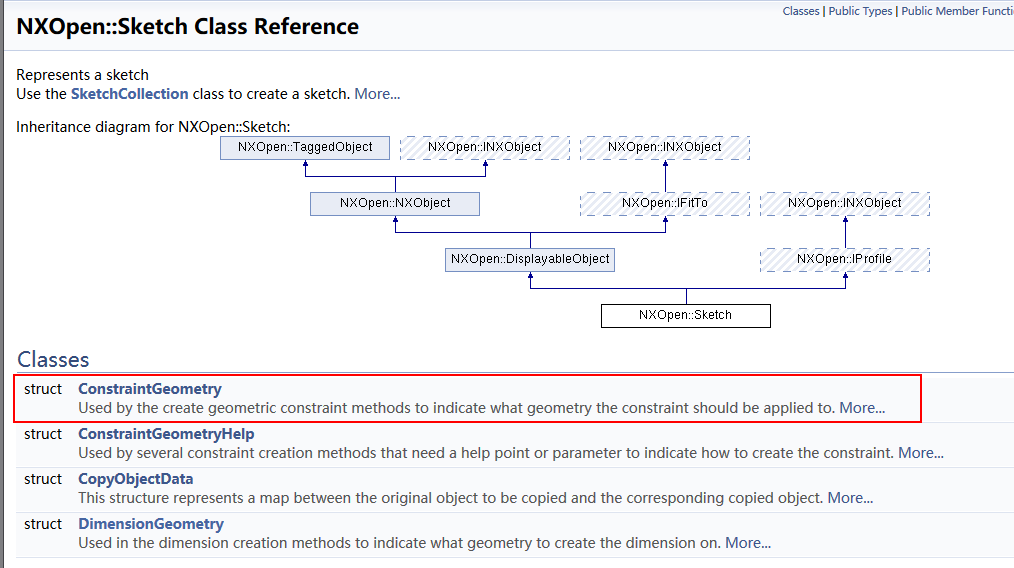This screenshot has height=568, width=1014.
Task: Open NXOpen::DisplayableObject diagram node
Action: pyautogui.click(x=530, y=259)
